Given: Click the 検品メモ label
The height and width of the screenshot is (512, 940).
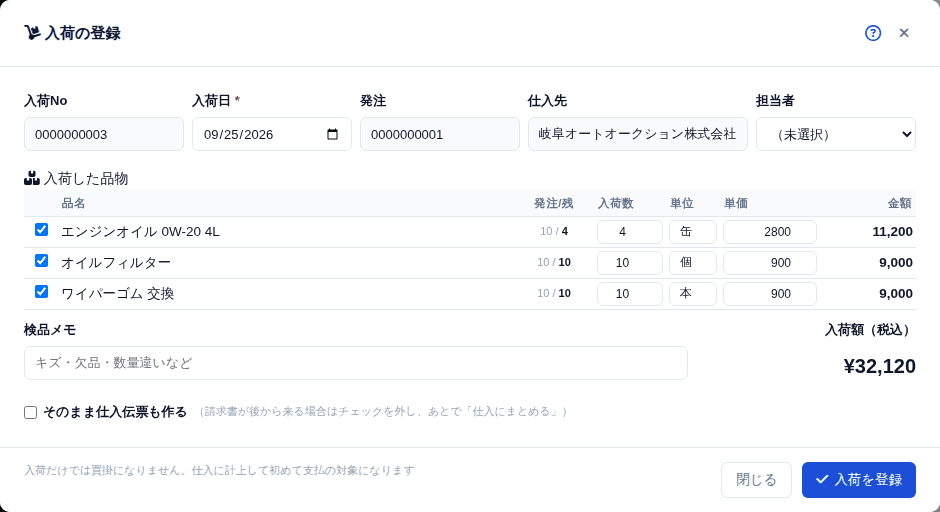Looking at the screenshot, I should coord(50,330).
